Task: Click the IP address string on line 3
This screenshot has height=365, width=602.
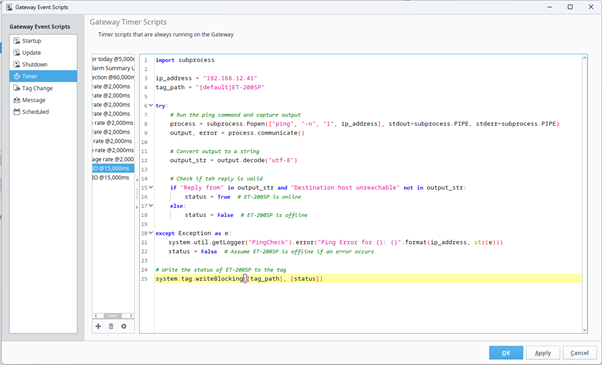Action: (x=230, y=78)
